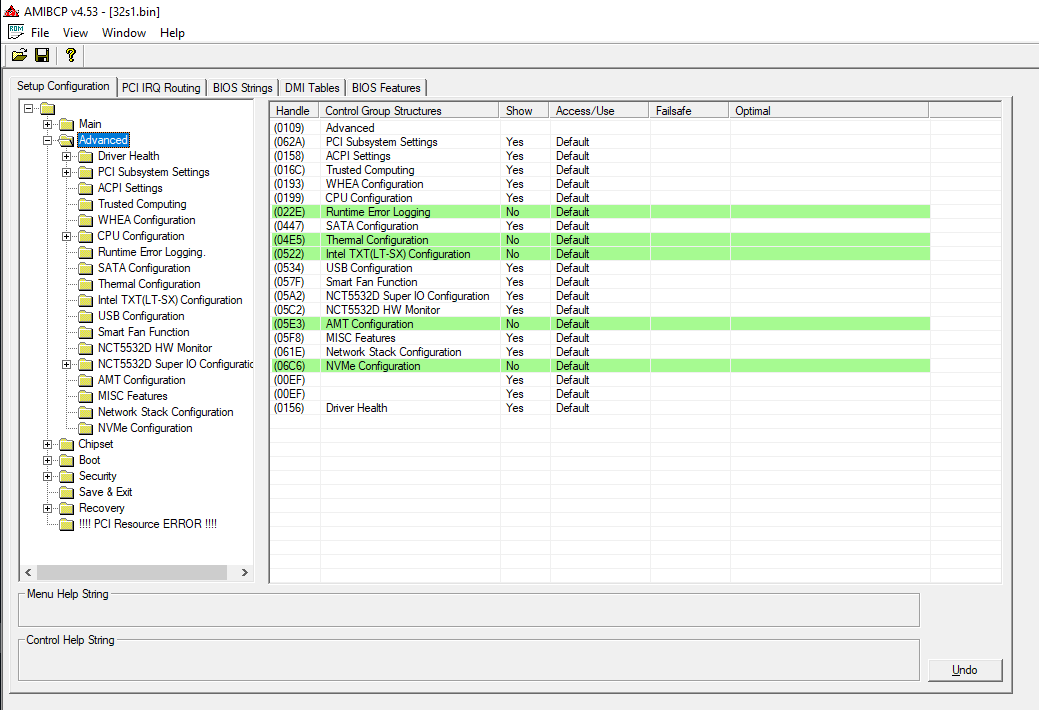Switch to the BIOS Strings tab
The width and height of the screenshot is (1039, 710).
tap(243, 88)
